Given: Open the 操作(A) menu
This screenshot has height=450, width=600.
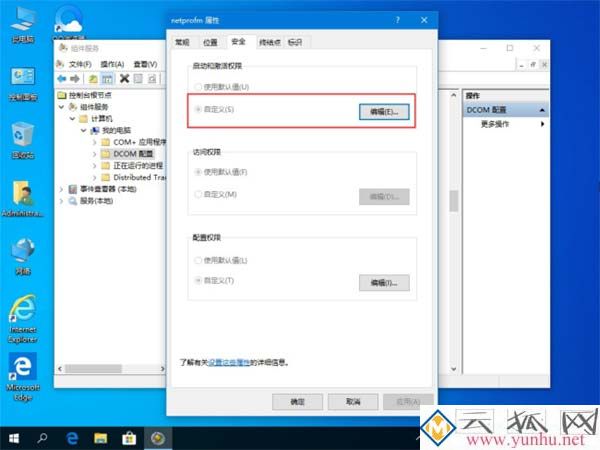Looking at the screenshot, I should 112,64.
